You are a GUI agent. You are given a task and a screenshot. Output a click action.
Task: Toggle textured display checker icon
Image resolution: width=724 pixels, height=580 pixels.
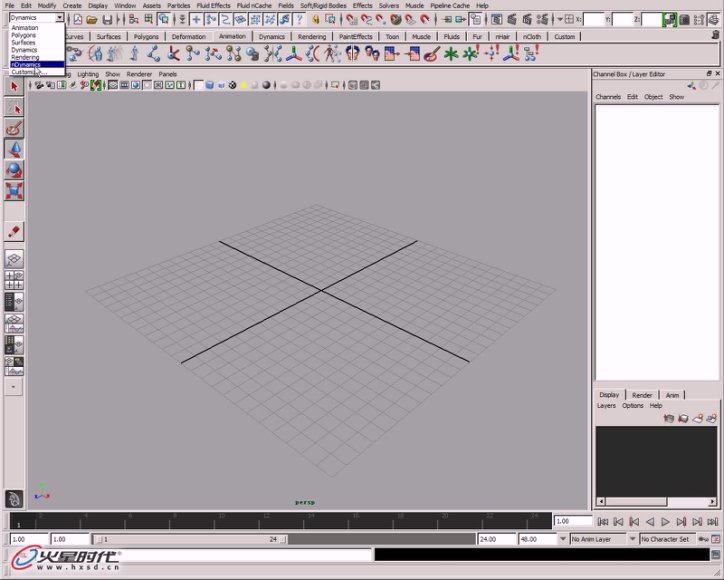click(232, 85)
